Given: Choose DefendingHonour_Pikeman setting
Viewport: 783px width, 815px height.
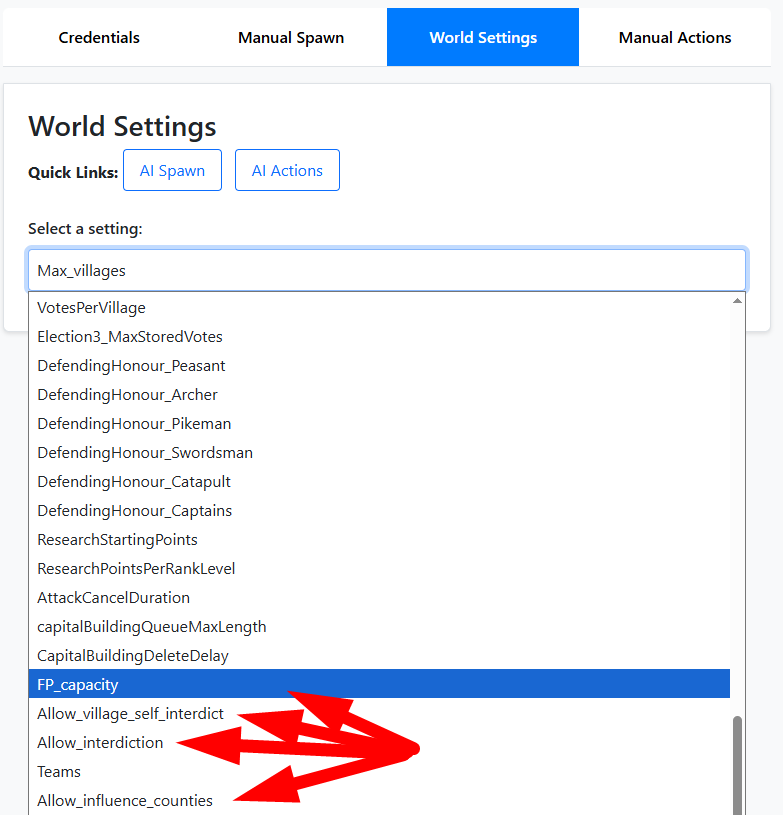Looking at the screenshot, I should tap(134, 424).
